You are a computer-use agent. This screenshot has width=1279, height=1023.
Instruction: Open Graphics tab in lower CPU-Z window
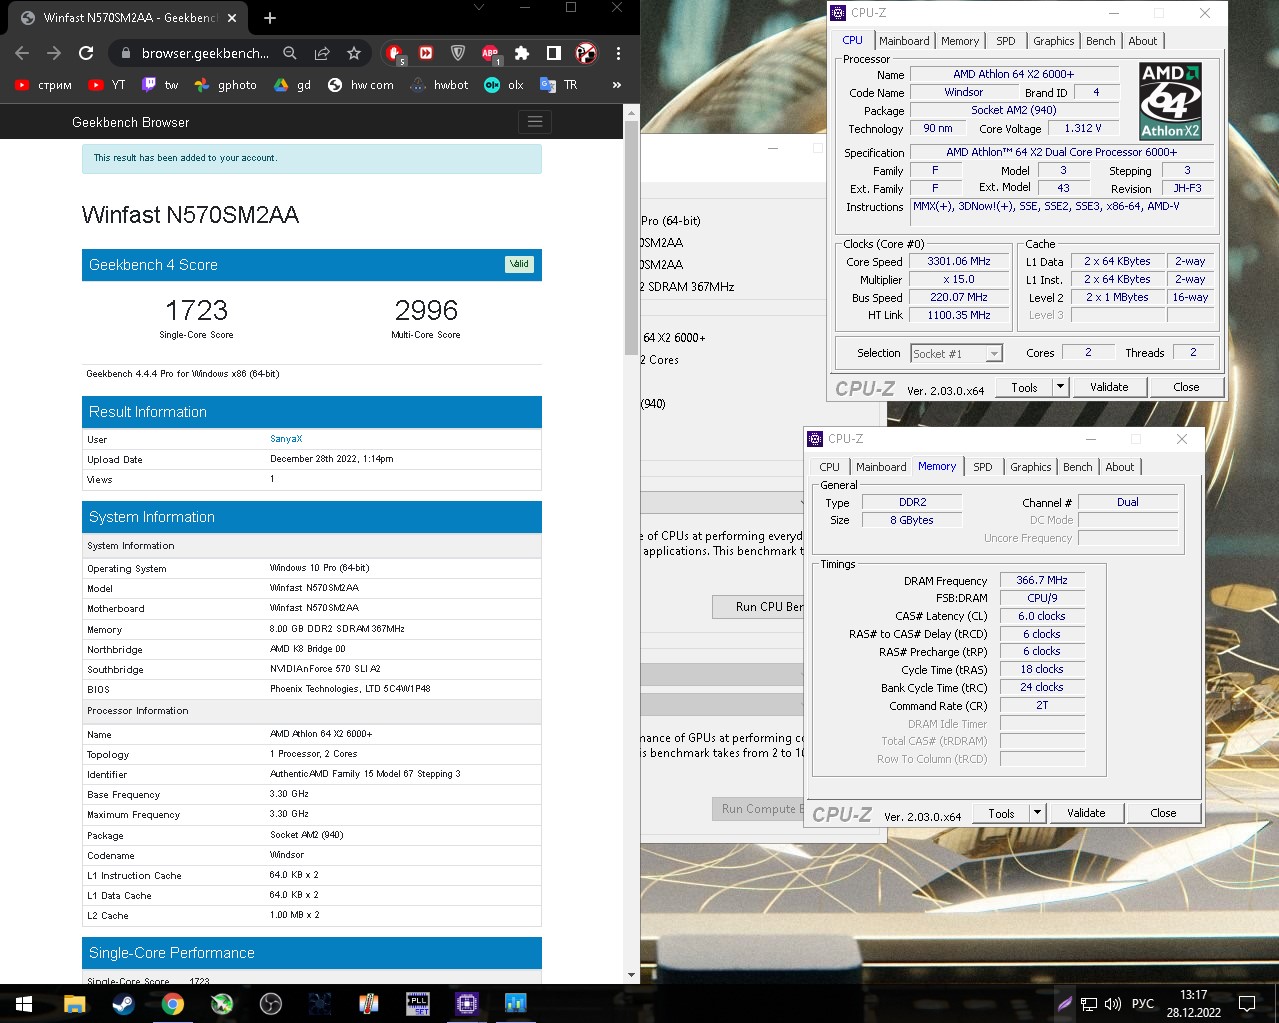[1031, 467]
